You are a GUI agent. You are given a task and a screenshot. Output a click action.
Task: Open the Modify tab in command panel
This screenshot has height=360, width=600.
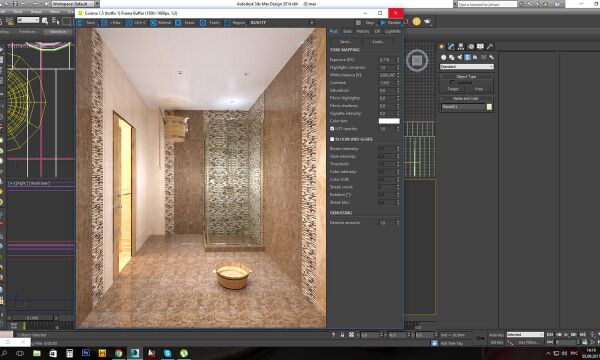tap(451, 46)
